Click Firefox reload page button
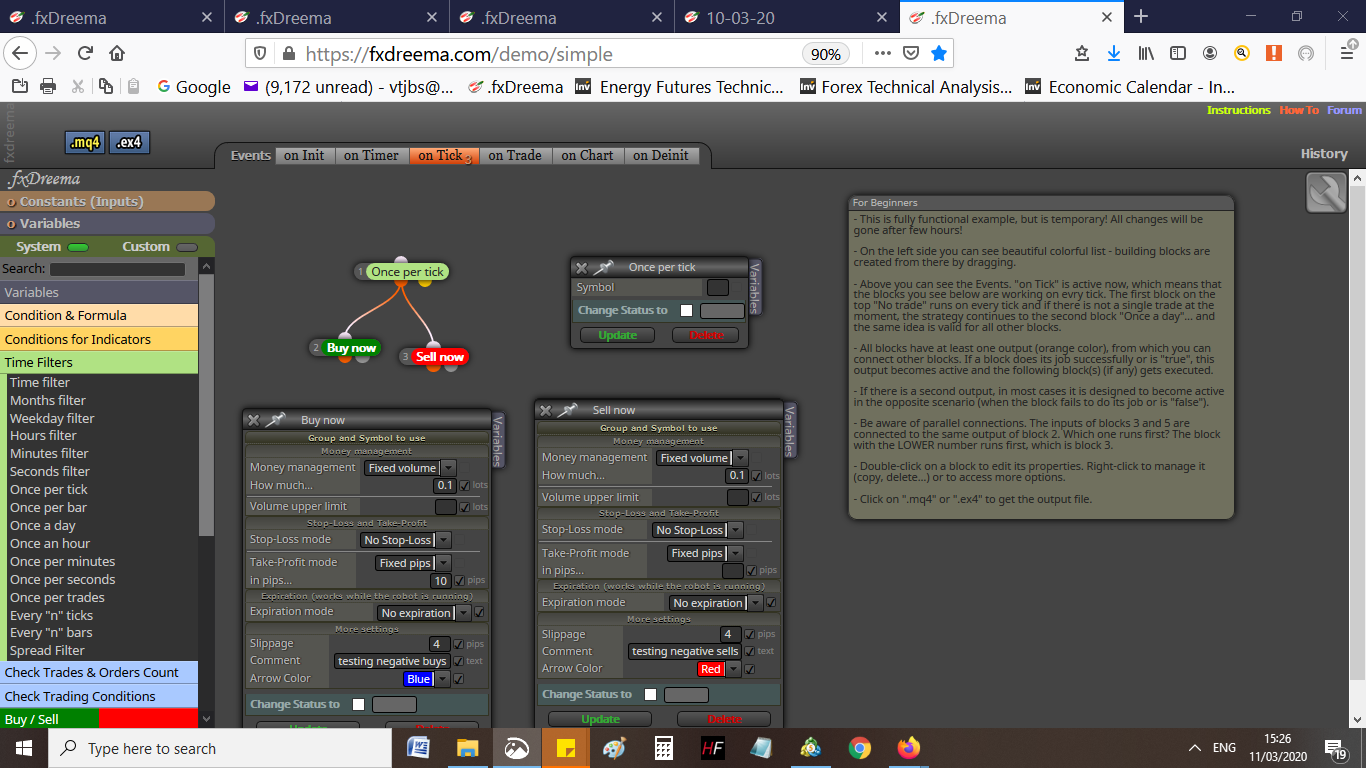1366x768 pixels. (x=85, y=54)
